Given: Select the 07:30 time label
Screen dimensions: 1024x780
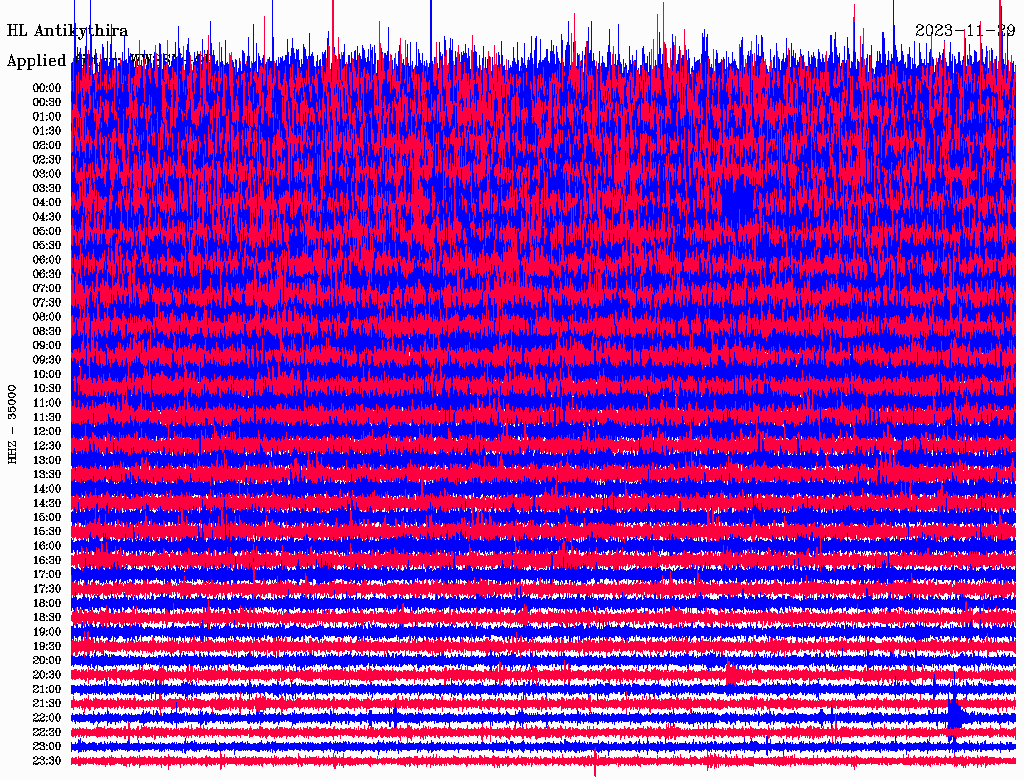Looking at the screenshot, I should [x=47, y=303].
